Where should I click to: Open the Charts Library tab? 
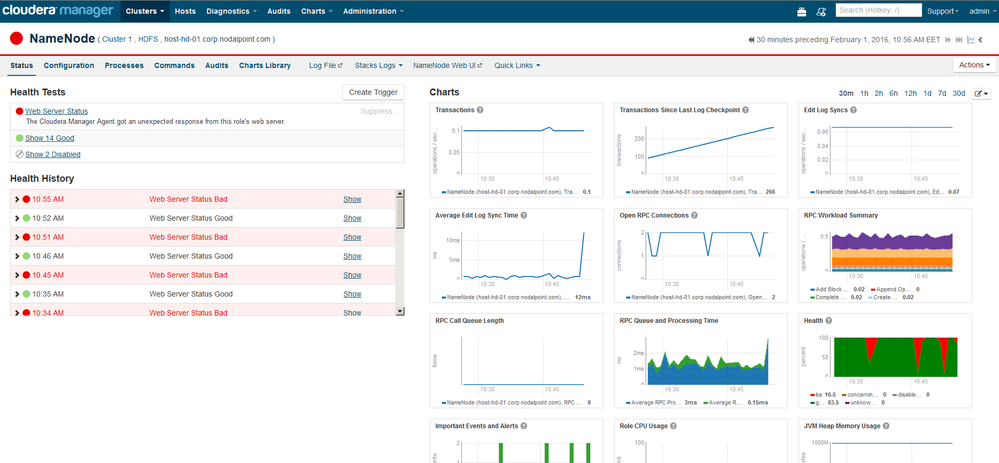click(x=265, y=66)
